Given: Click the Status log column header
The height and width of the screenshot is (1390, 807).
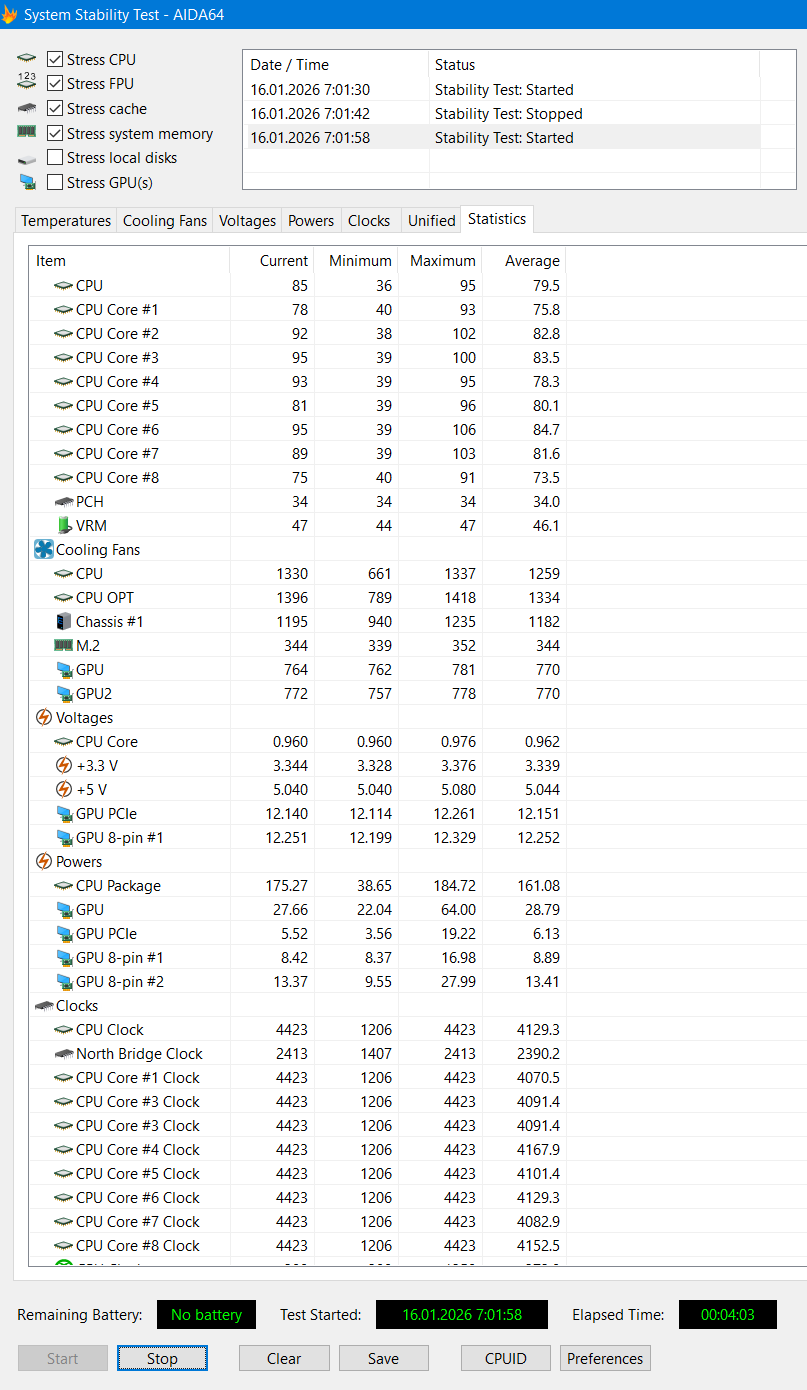Looking at the screenshot, I should pyautogui.click(x=594, y=64).
